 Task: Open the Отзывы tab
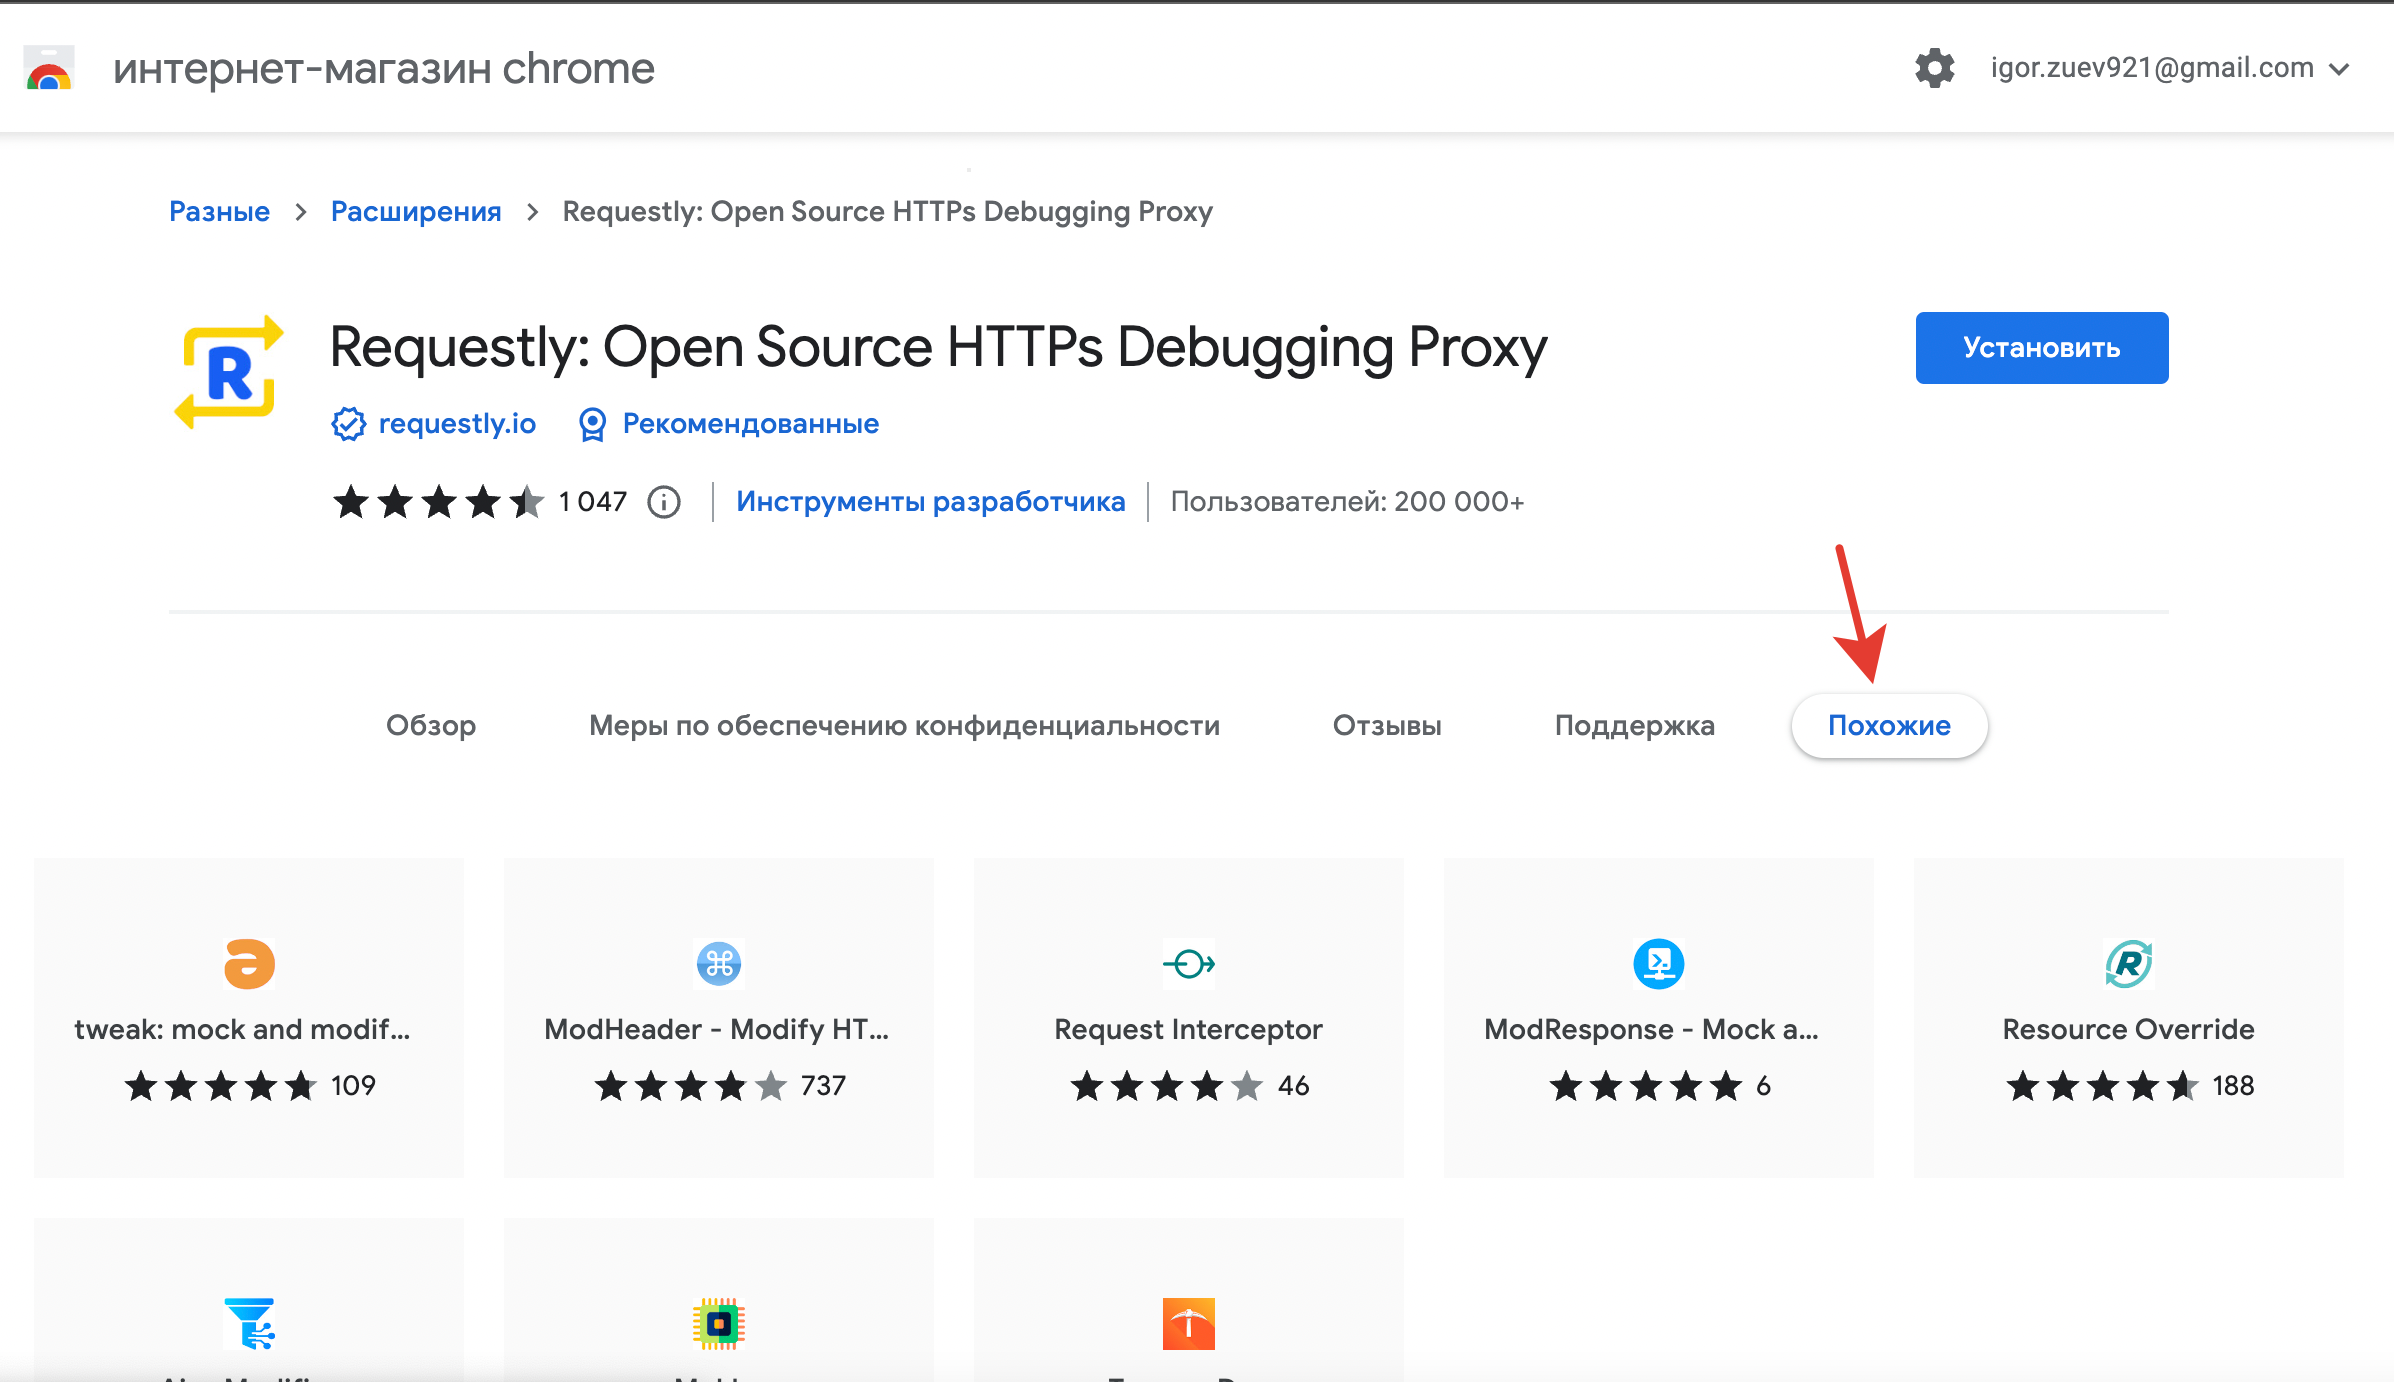coord(1387,725)
